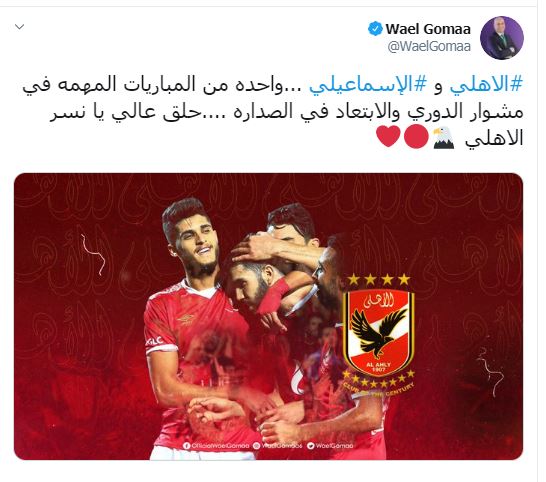Click the Al Ahly club crest logo
The image size is (546, 482).
click(379, 333)
